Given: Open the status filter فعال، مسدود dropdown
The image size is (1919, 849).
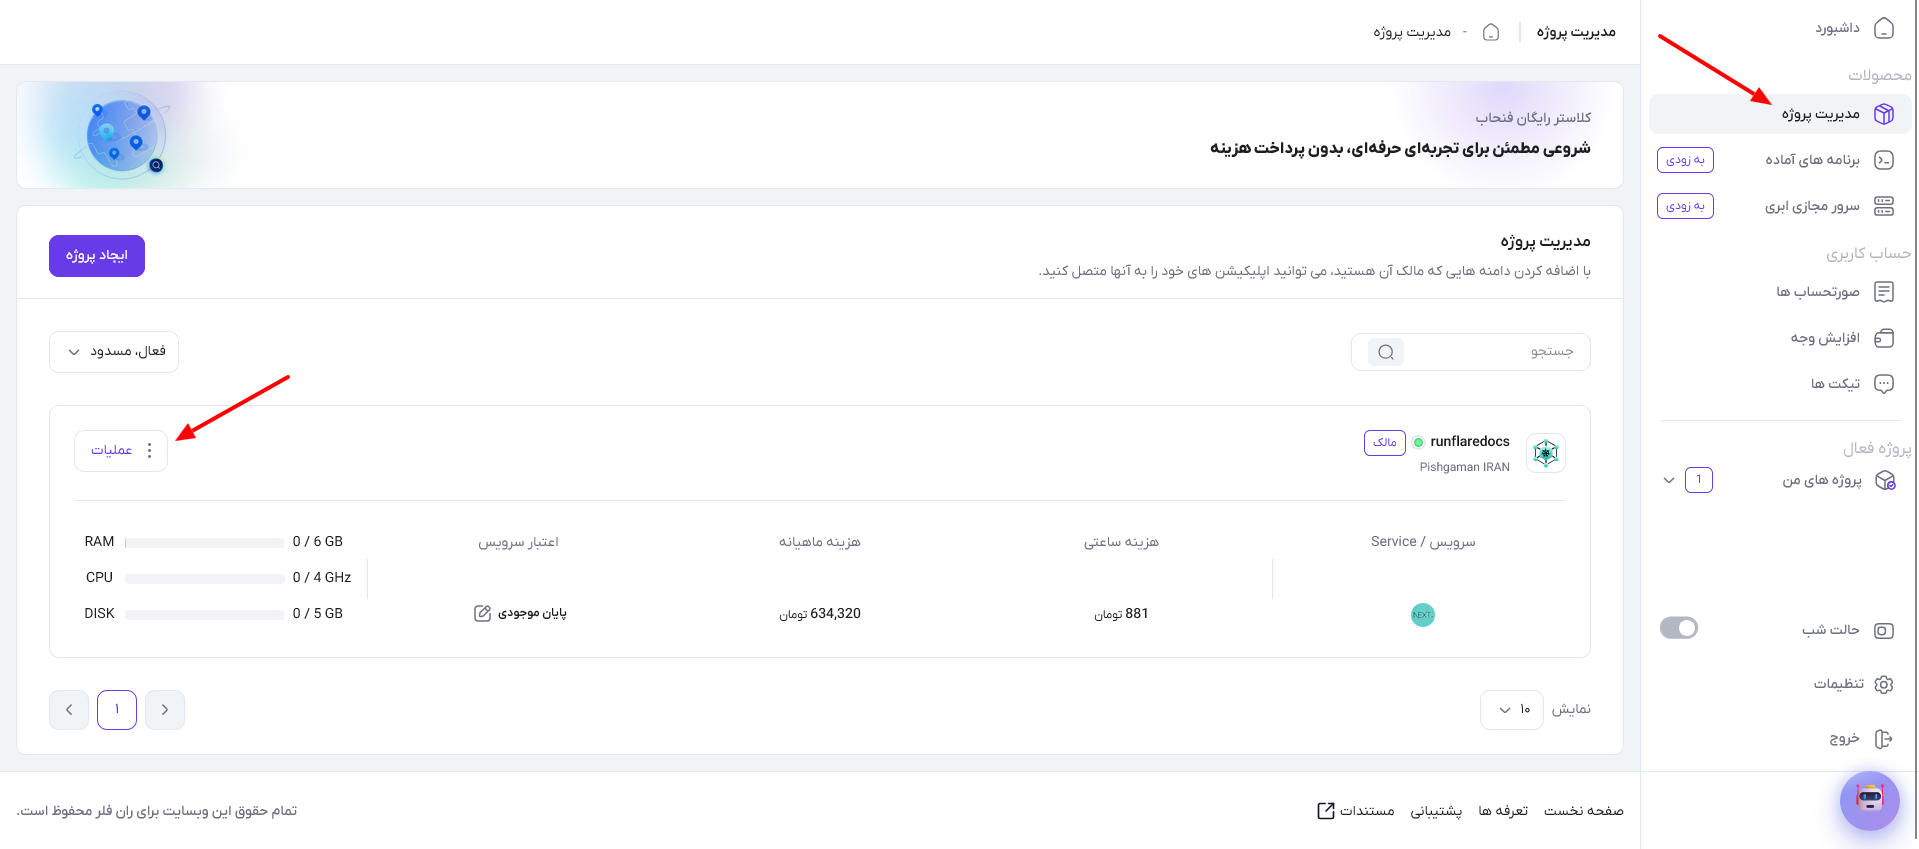Looking at the screenshot, I should coord(114,352).
